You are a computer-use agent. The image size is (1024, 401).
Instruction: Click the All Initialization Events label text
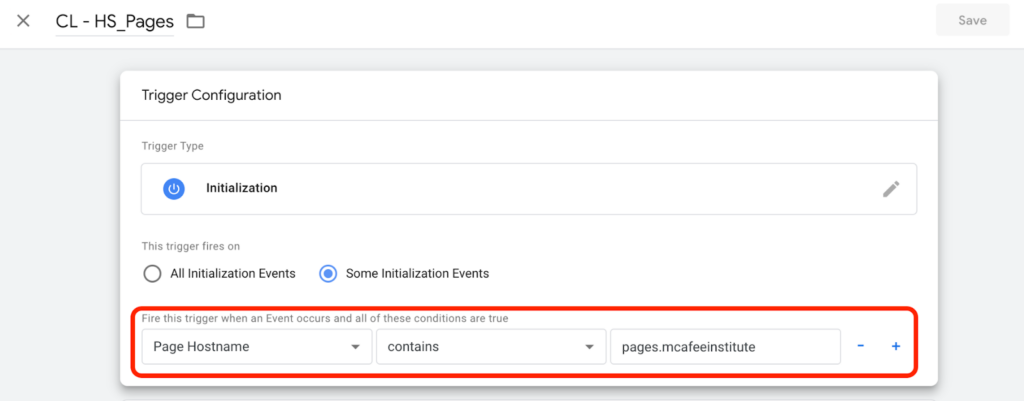[232, 274]
